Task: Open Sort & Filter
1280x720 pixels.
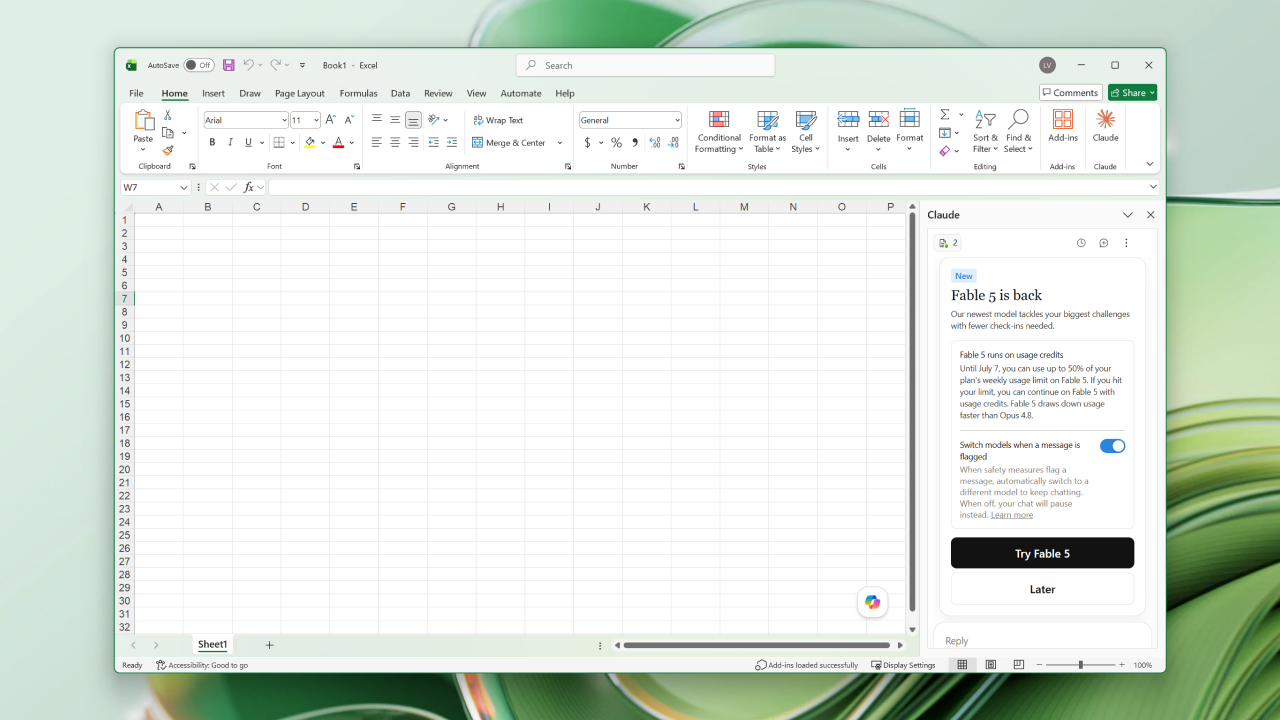Action: (x=985, y=132)
